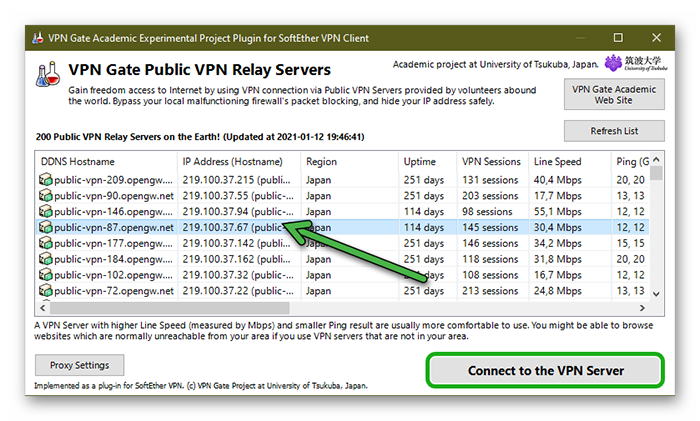This screenshot has height=421, width=700.
Task: Select row public-vpn-87.opengw.net
Action: coord(342,227)
